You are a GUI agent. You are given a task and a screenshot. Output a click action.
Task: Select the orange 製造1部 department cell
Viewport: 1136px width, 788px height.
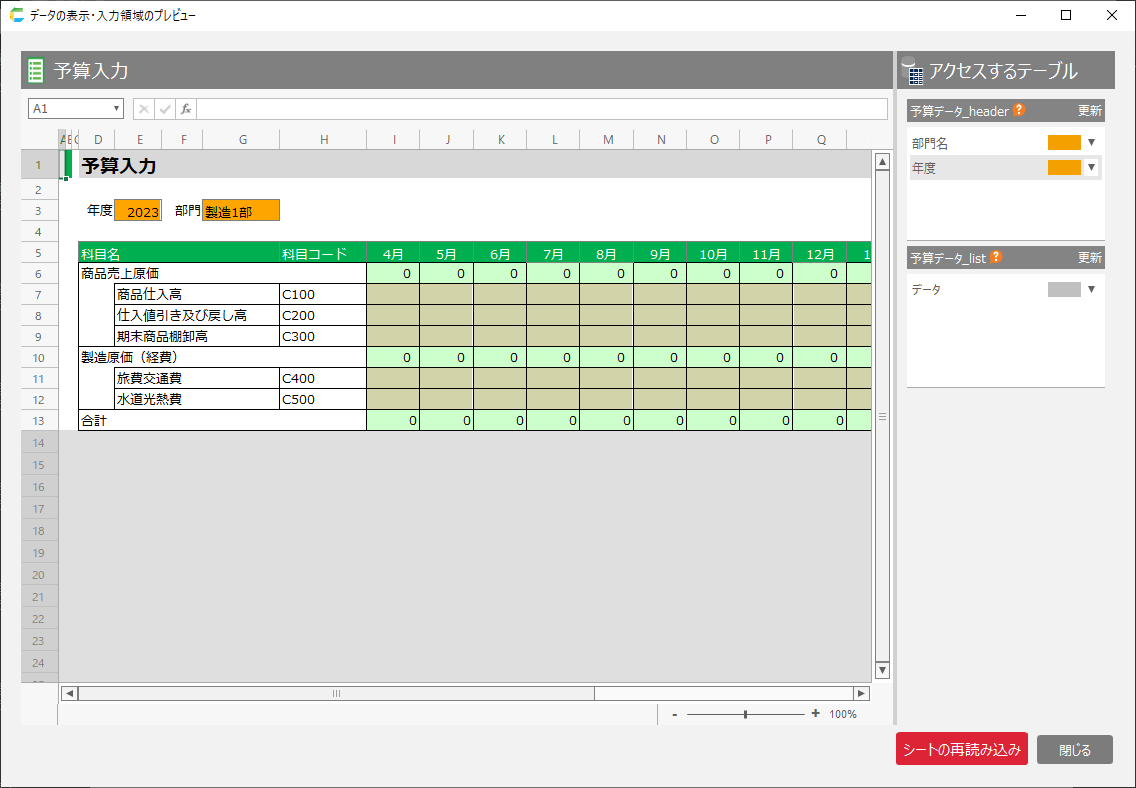click(x=241, y=211)
